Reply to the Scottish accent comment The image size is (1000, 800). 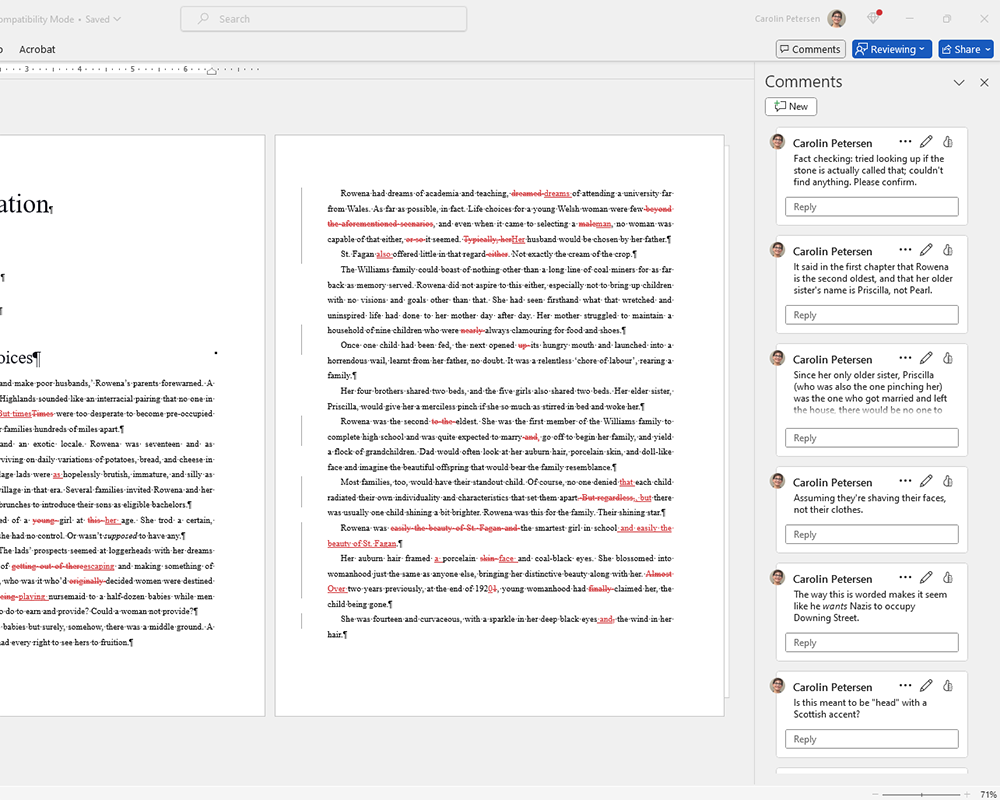(871, 739)
